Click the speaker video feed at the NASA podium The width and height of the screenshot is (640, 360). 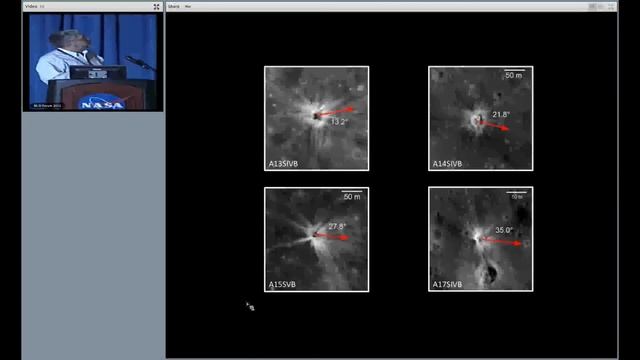tap(93, 62)
